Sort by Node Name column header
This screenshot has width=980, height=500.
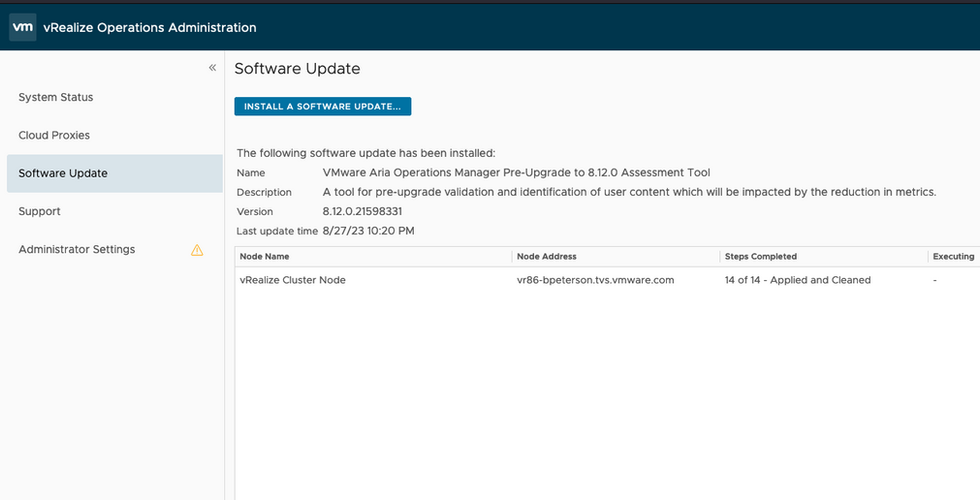point(264,256)
